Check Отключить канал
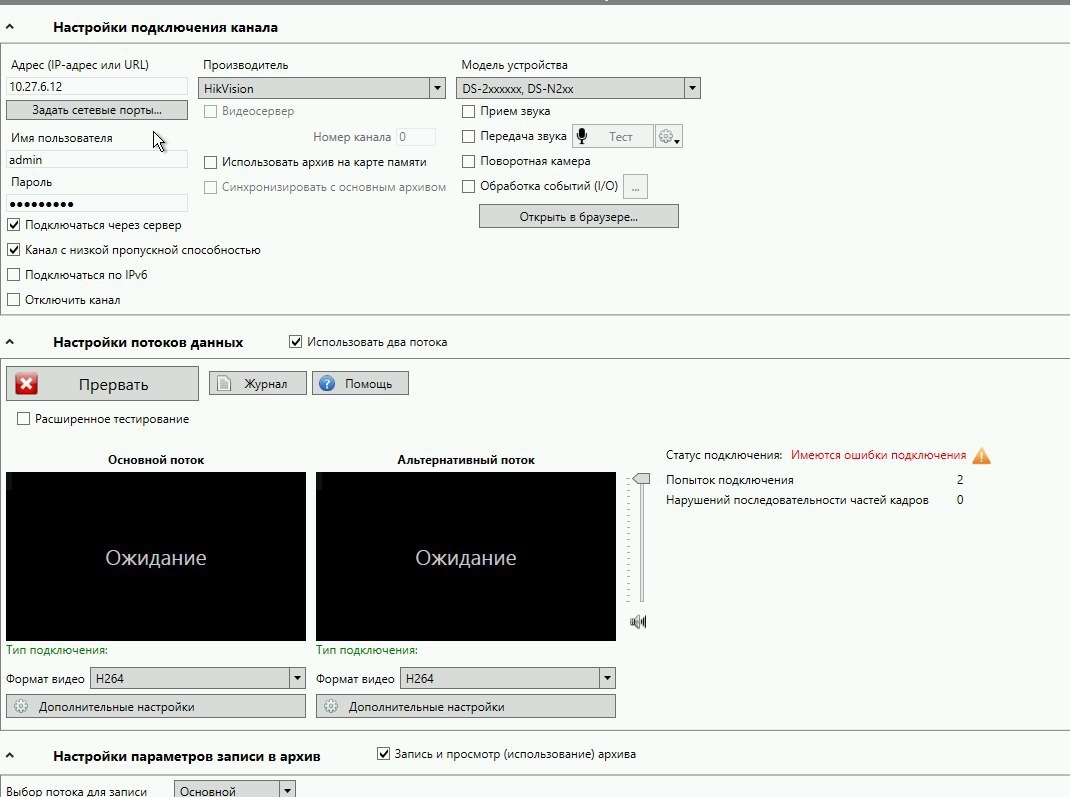 pos(14,300)
